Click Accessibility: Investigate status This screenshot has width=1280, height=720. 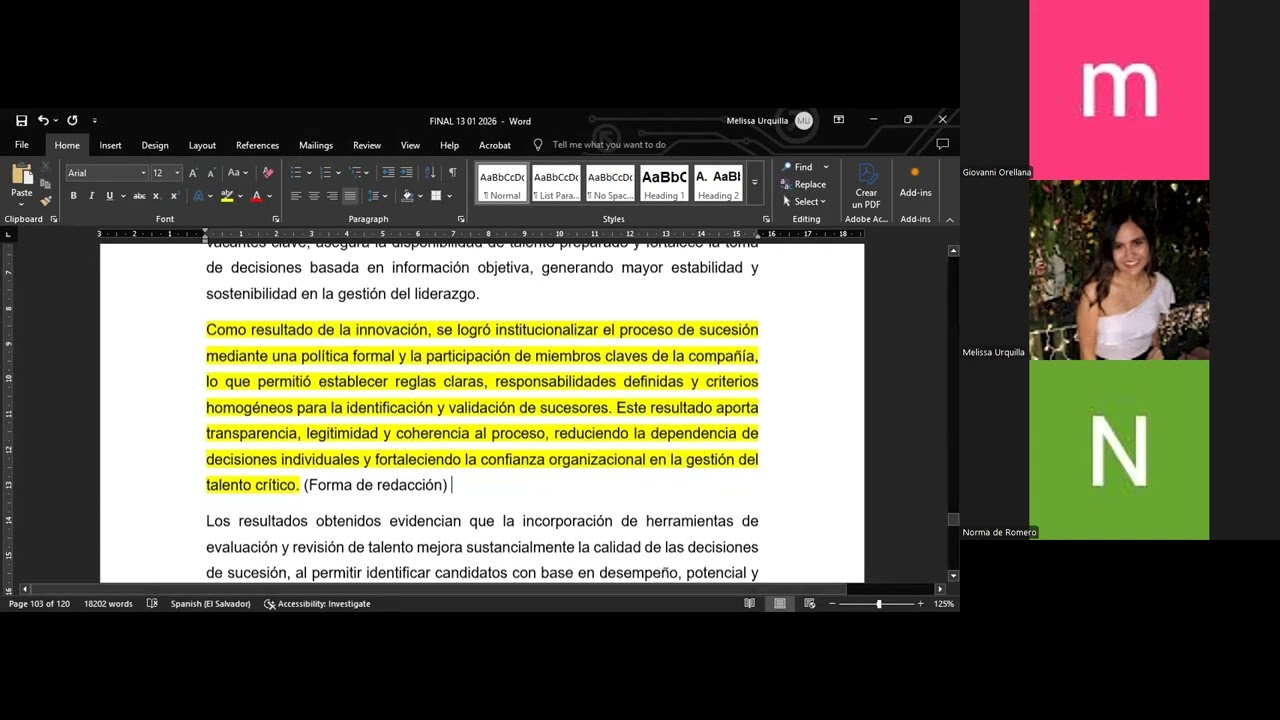coord(317,604)
